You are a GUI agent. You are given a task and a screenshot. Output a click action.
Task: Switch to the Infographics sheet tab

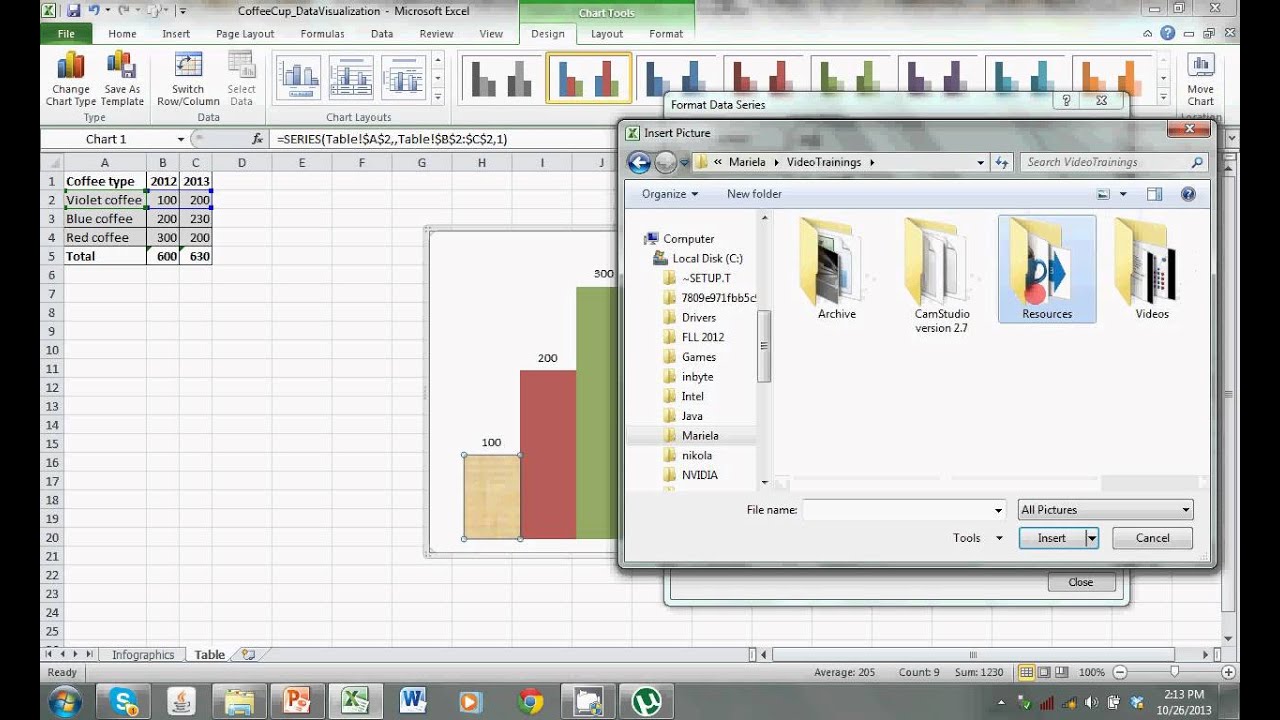tap(143, 655)
